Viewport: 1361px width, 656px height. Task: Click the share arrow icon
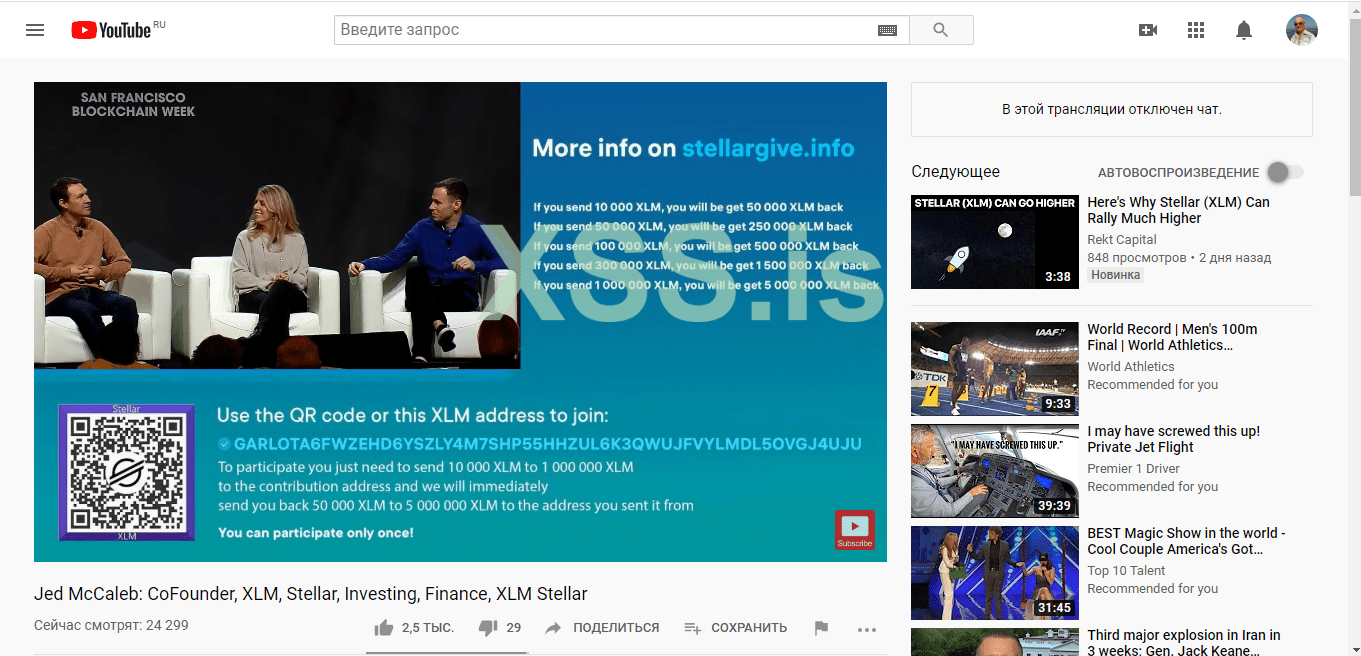pyautogui.click(x=553, y=628)
